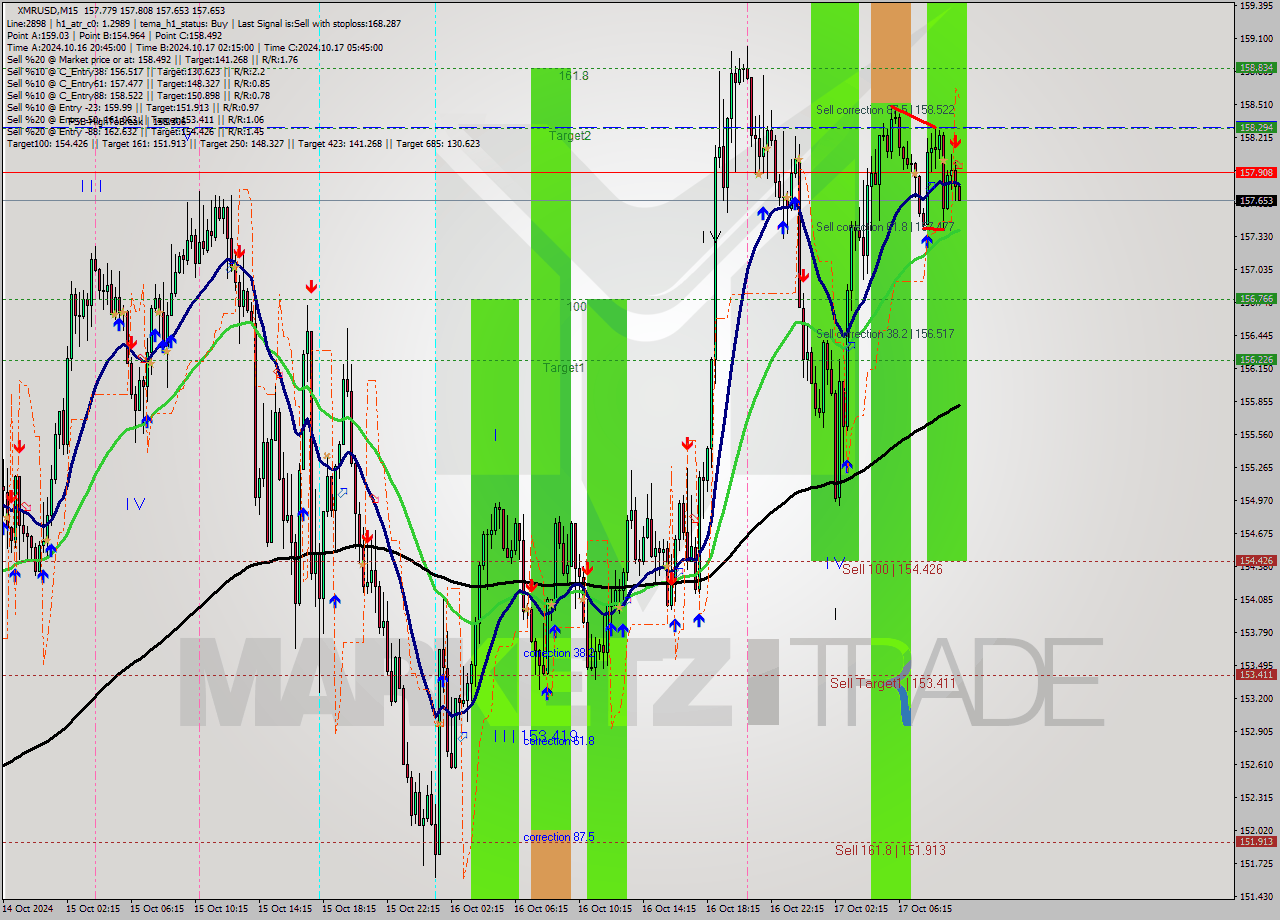Select the 'Sell correction 87.5 | 158.522' label
1280x920 pixels.
pos(885,110)
